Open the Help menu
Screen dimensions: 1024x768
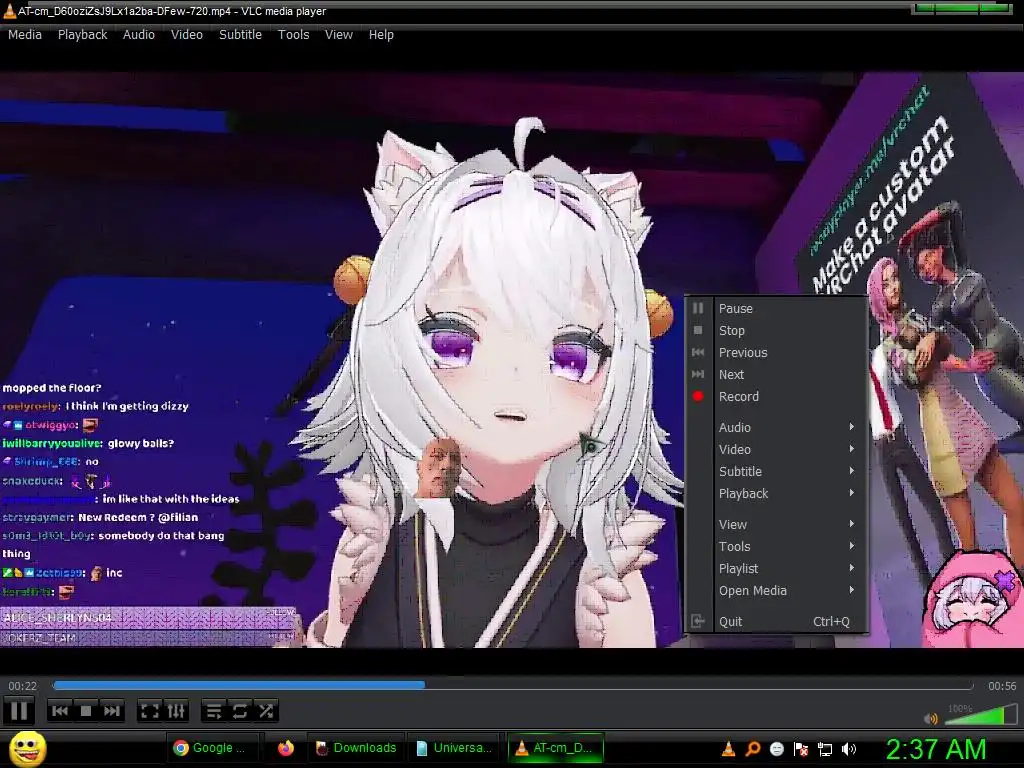(x=381, y=35)
